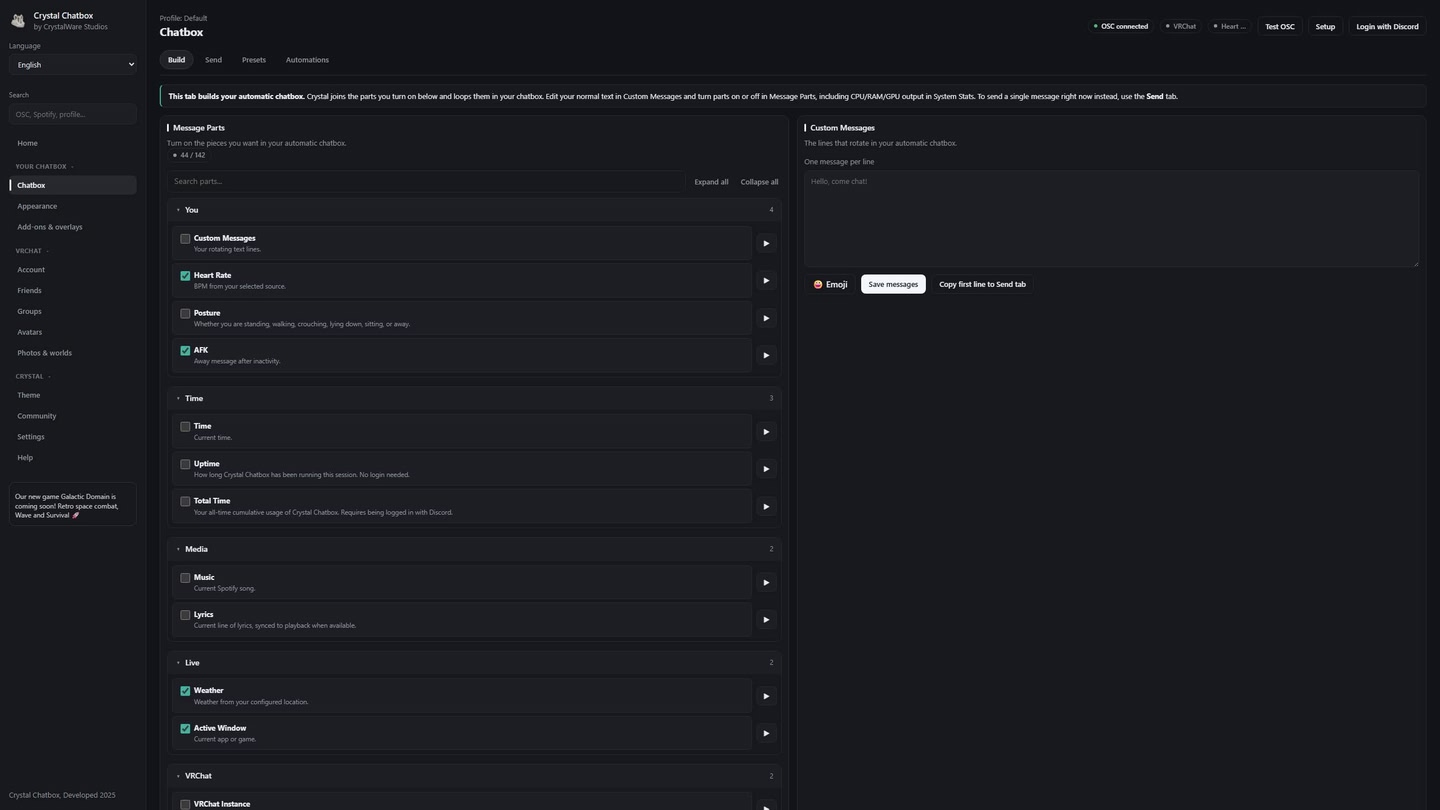The height and width of the screenshot is (810, 1440).
Task: Collapse the Live section
Action: [475, 663]
